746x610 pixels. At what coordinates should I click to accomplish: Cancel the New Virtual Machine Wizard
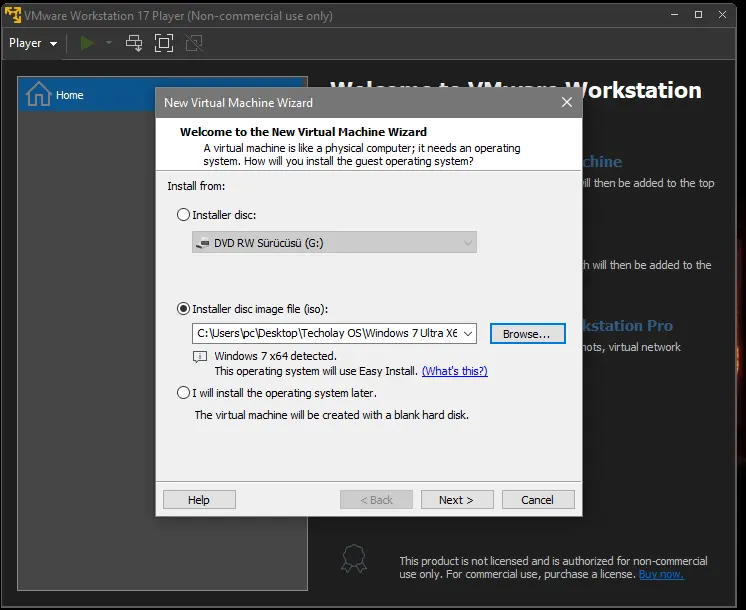(538, 500)
